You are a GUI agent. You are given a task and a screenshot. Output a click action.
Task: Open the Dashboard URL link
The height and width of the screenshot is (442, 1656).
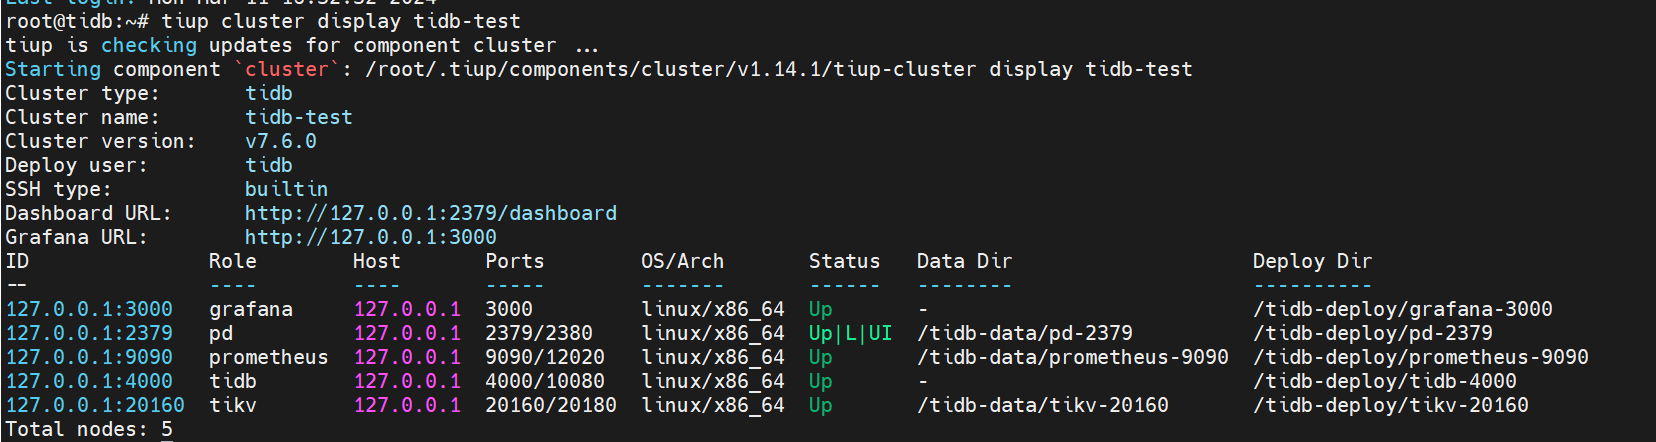tap(430, 213)
